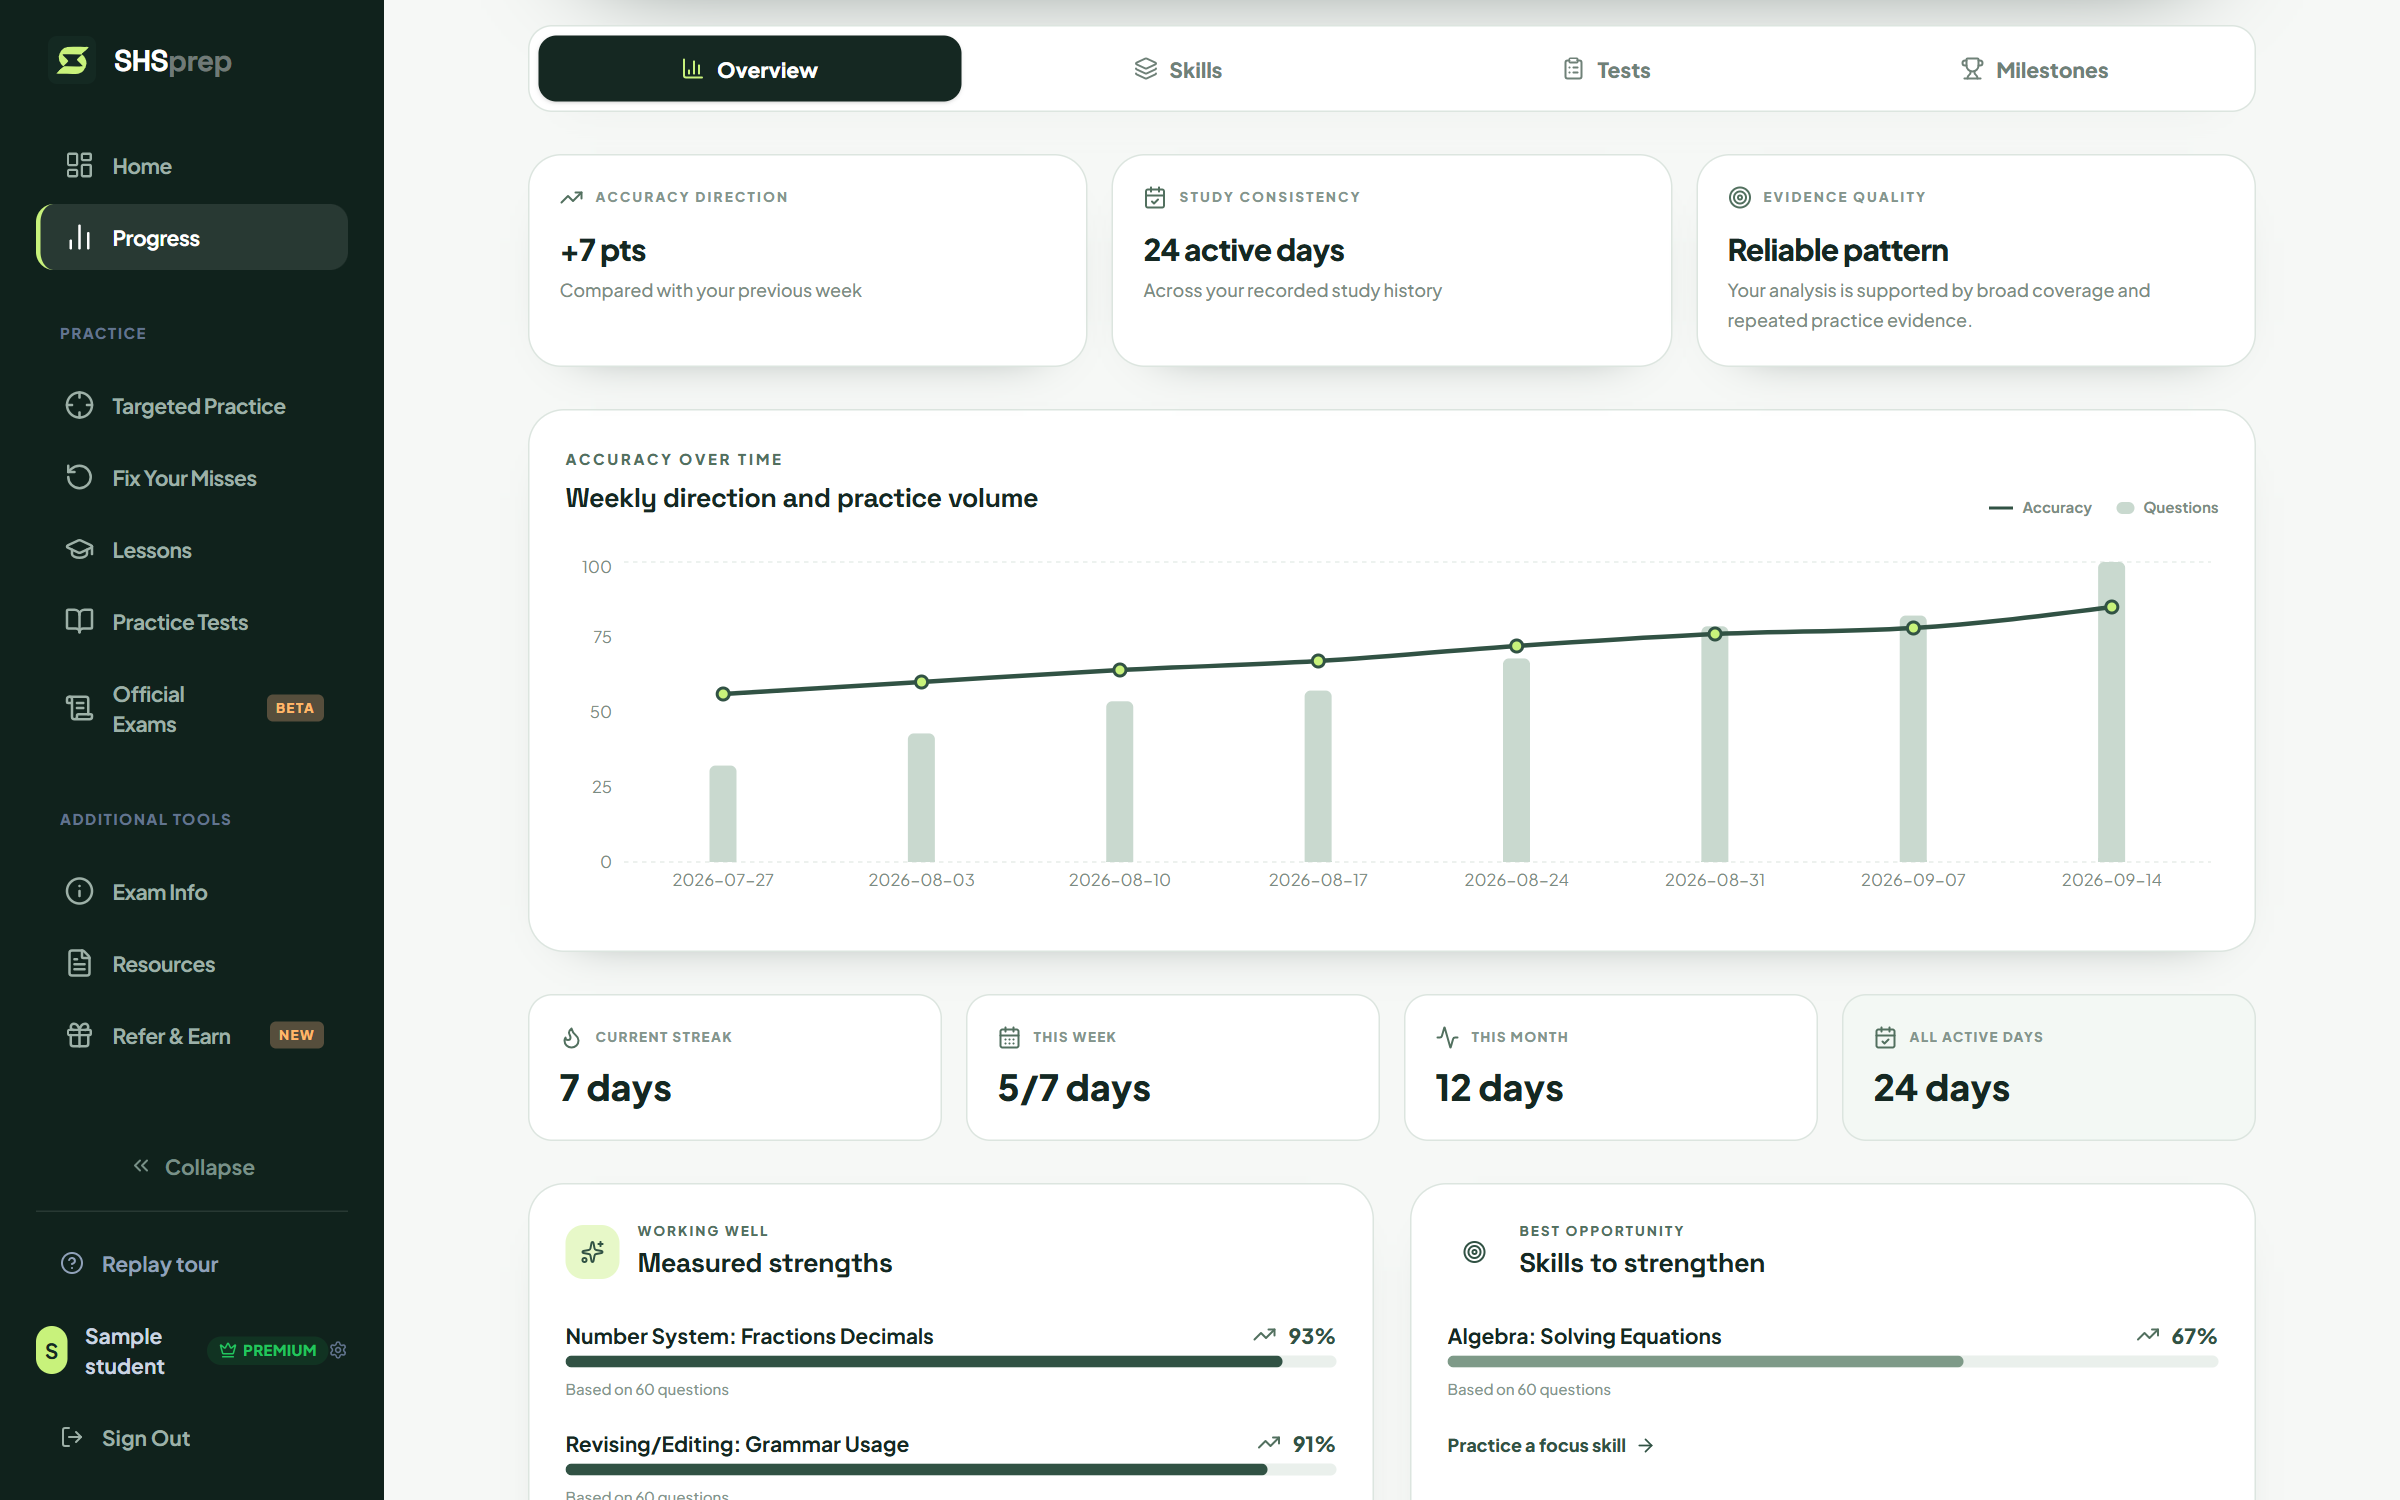2400x1500 pixels.
Task: Click the 'Reliable pattern' heading
Action: point(1838,250)
